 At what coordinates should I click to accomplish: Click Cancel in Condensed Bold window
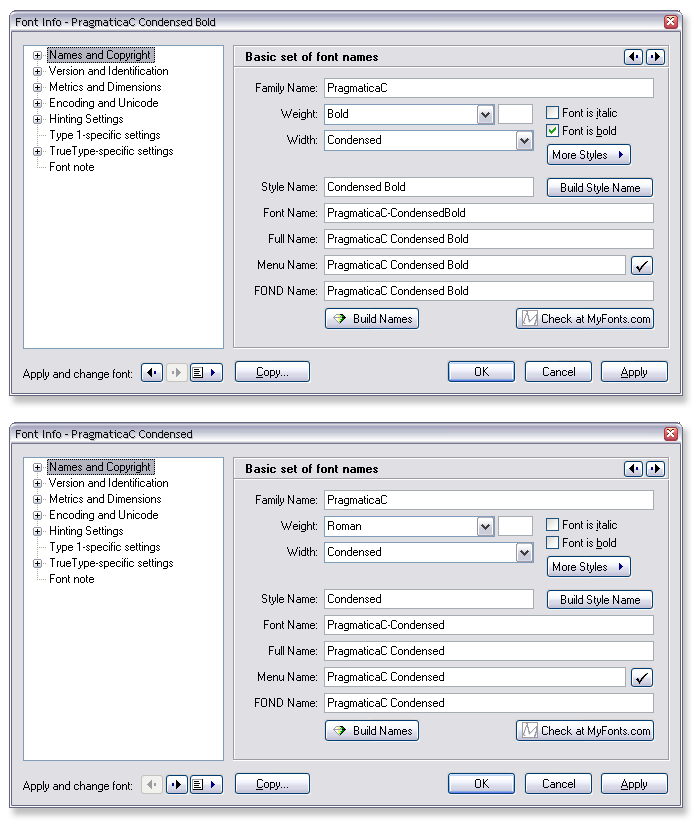click(559, 372)
